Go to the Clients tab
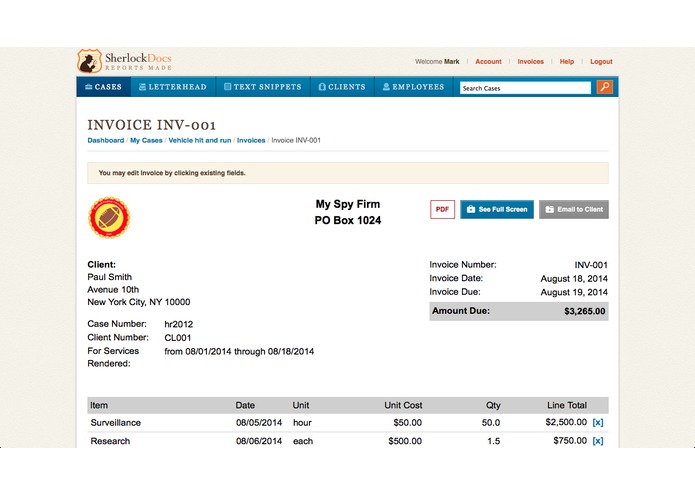 pyautogui.click(x=342, y=87)
